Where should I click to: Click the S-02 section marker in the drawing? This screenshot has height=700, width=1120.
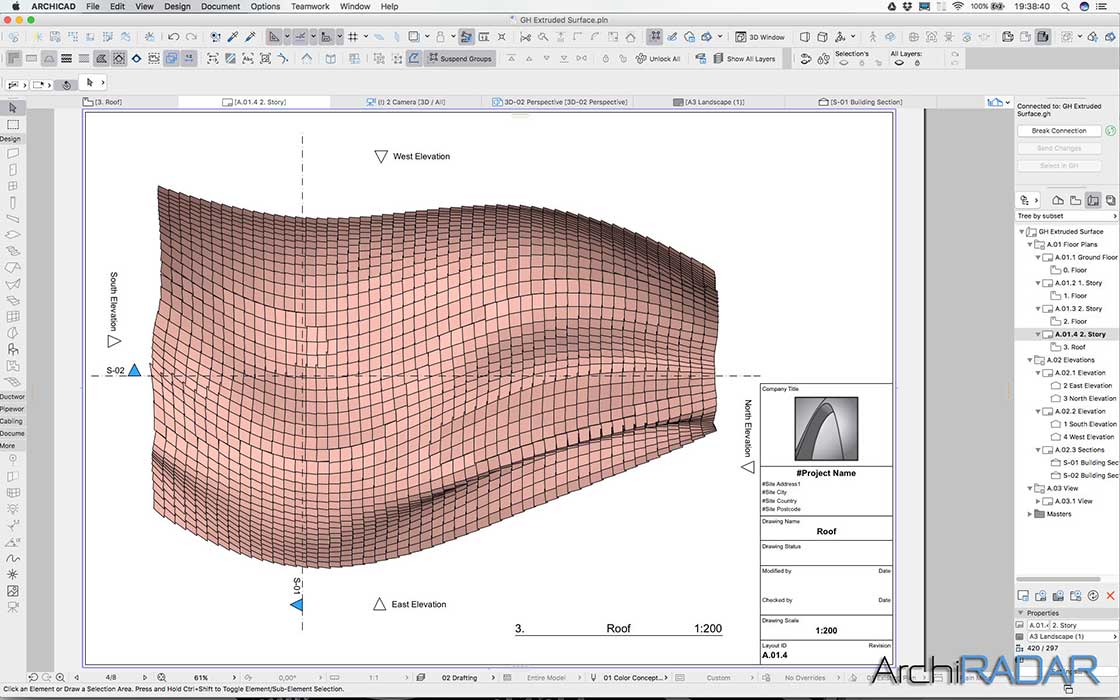pos(133,370)
